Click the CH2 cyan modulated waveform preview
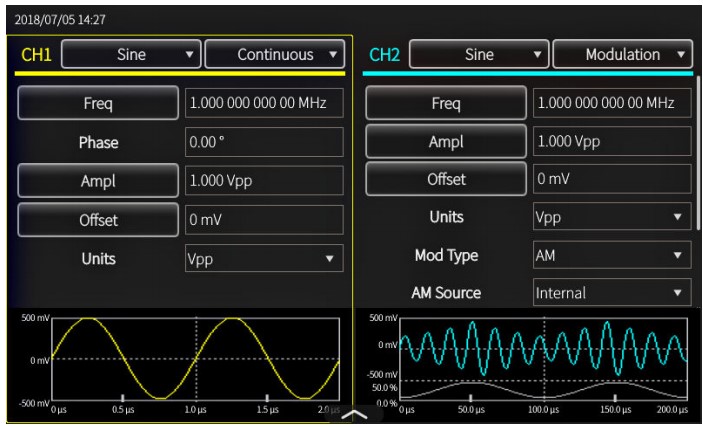 pos(544,348)
